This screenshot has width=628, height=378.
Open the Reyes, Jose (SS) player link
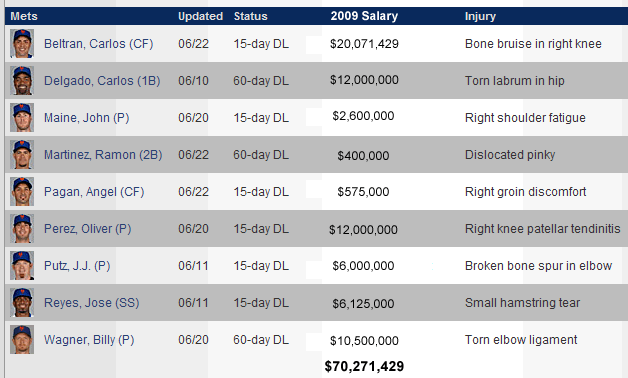[92, 303]
